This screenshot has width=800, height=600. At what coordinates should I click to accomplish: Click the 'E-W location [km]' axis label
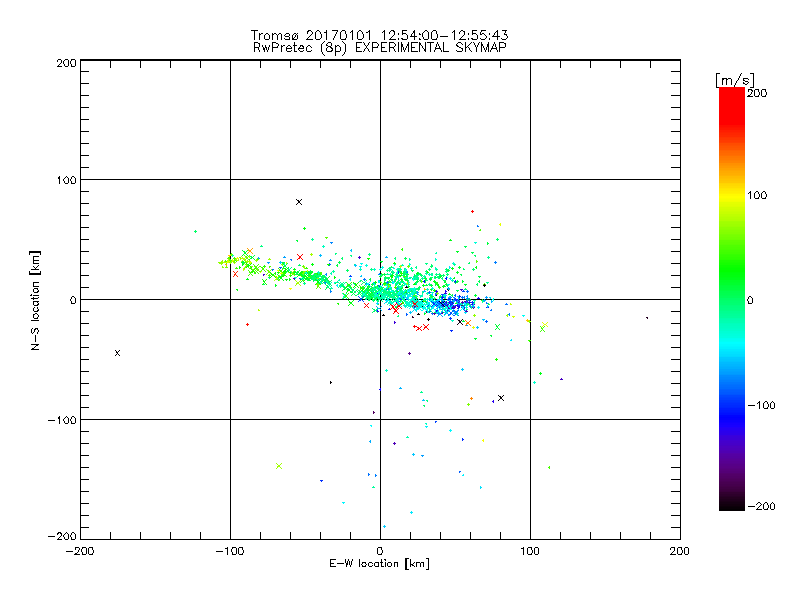tap(379, 564)
